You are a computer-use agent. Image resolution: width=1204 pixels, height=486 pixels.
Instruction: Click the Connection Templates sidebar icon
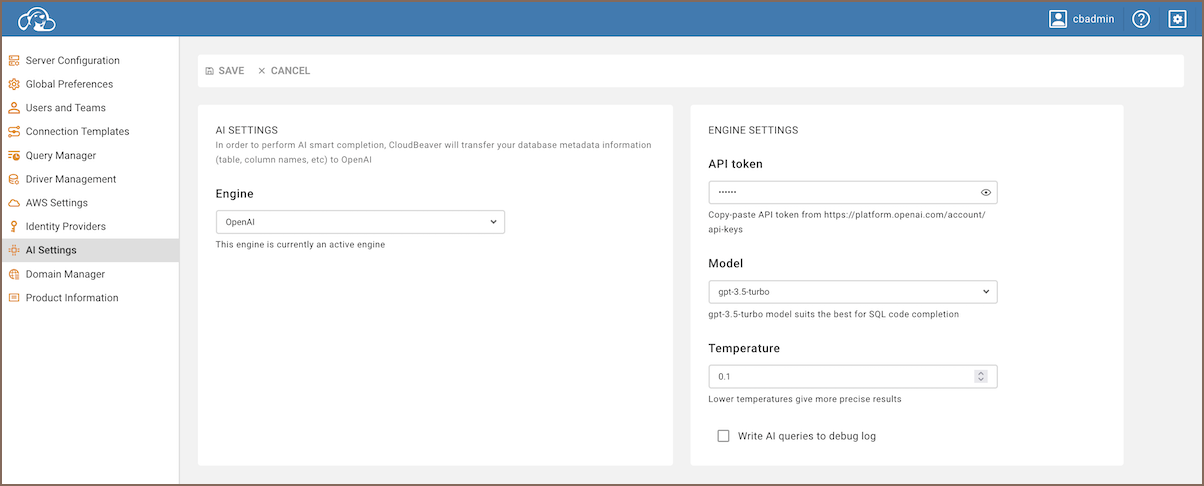click(14, 132)
